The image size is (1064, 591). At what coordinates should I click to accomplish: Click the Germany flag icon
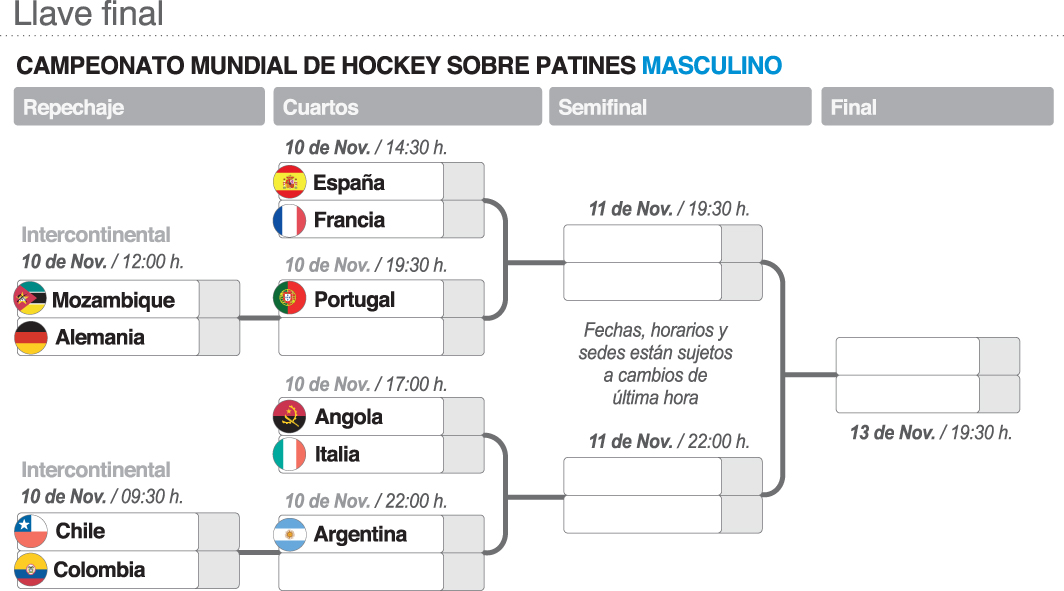pyautogui.click(x=31, y=337)
